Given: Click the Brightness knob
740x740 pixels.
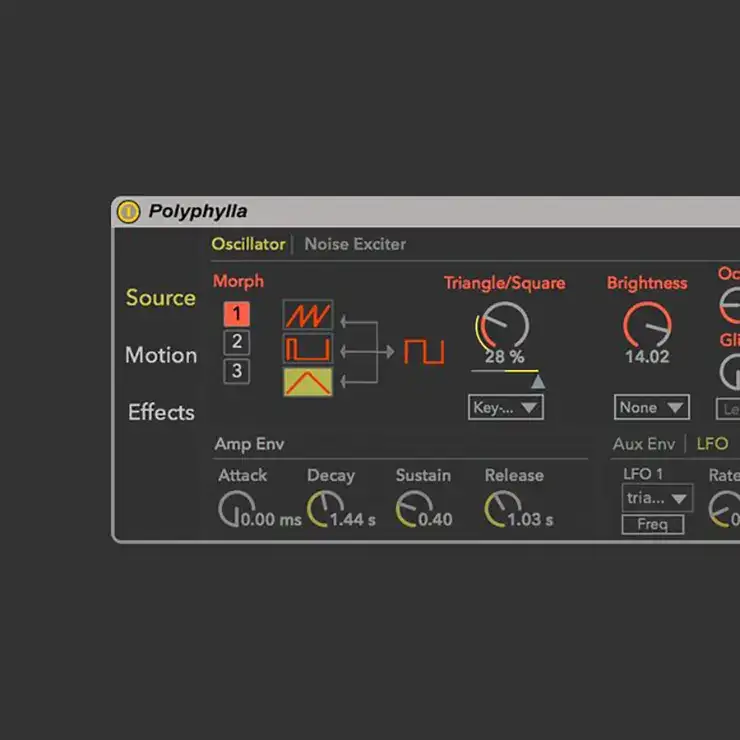Looking at the screenshot, I should (x=647, y=325).
